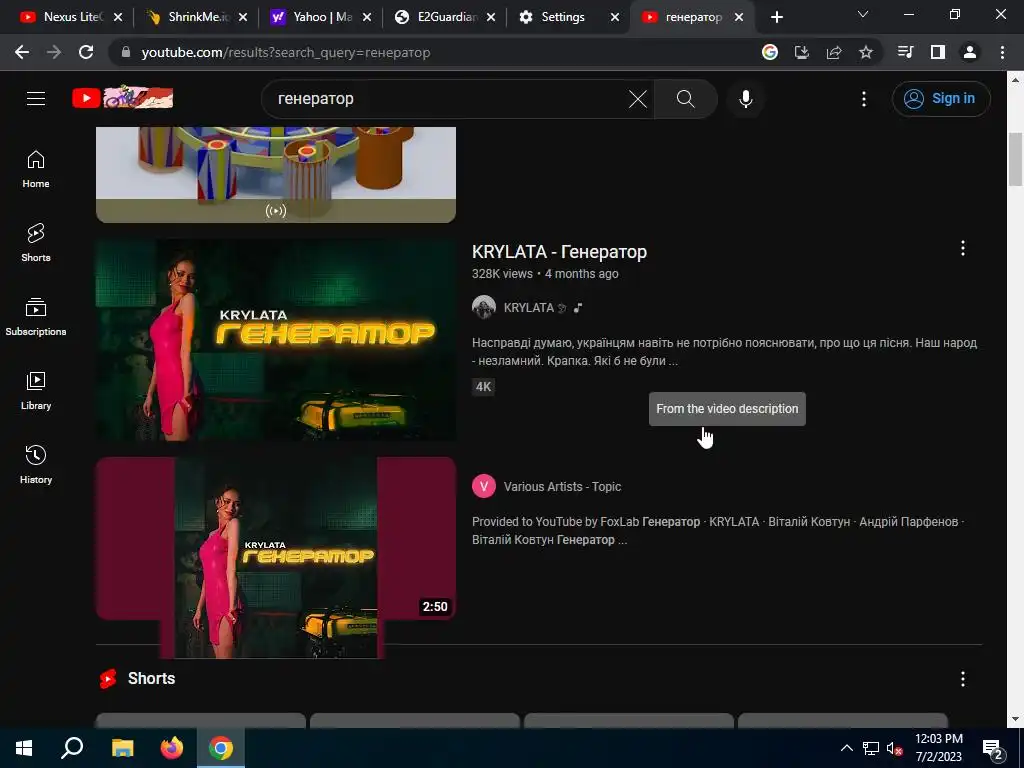Click the Various Artists V avatar

tap(484, 486)
